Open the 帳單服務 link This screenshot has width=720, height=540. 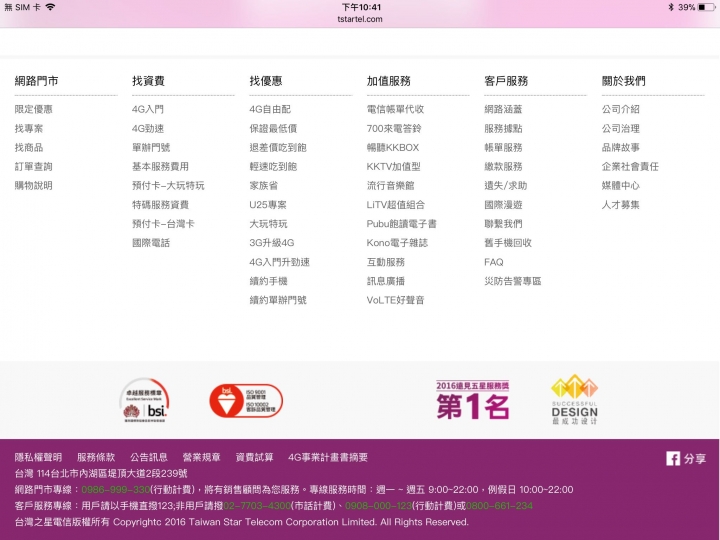point(503,147)
